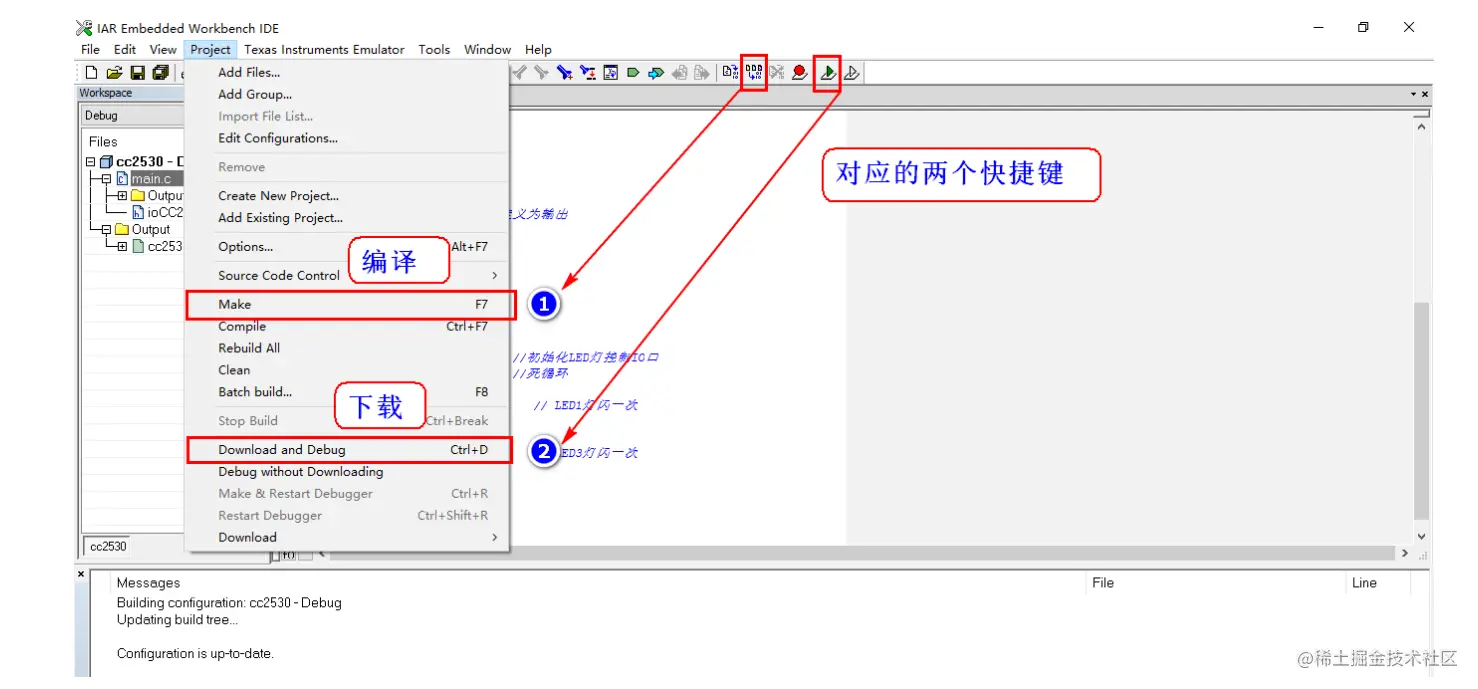The height and width of the screenshot is (689, 1478).
Task: Create a new document with toolbar icon
Action: (91, 72)
